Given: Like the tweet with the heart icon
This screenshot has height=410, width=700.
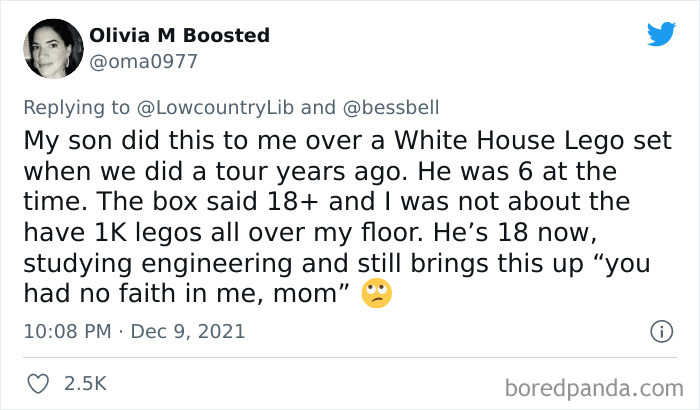Looking at the screenshot, I should [x=40, y=383].
